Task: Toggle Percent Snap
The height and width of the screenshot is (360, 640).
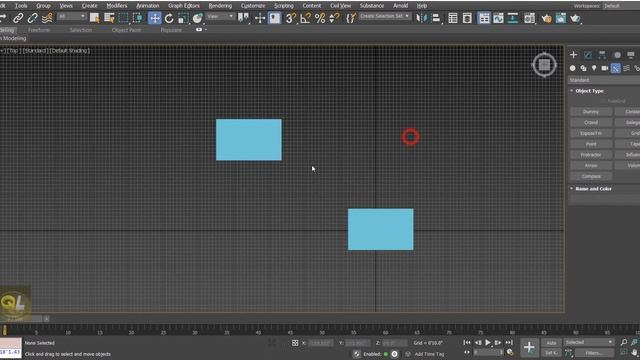Action: tap(320, 18)
